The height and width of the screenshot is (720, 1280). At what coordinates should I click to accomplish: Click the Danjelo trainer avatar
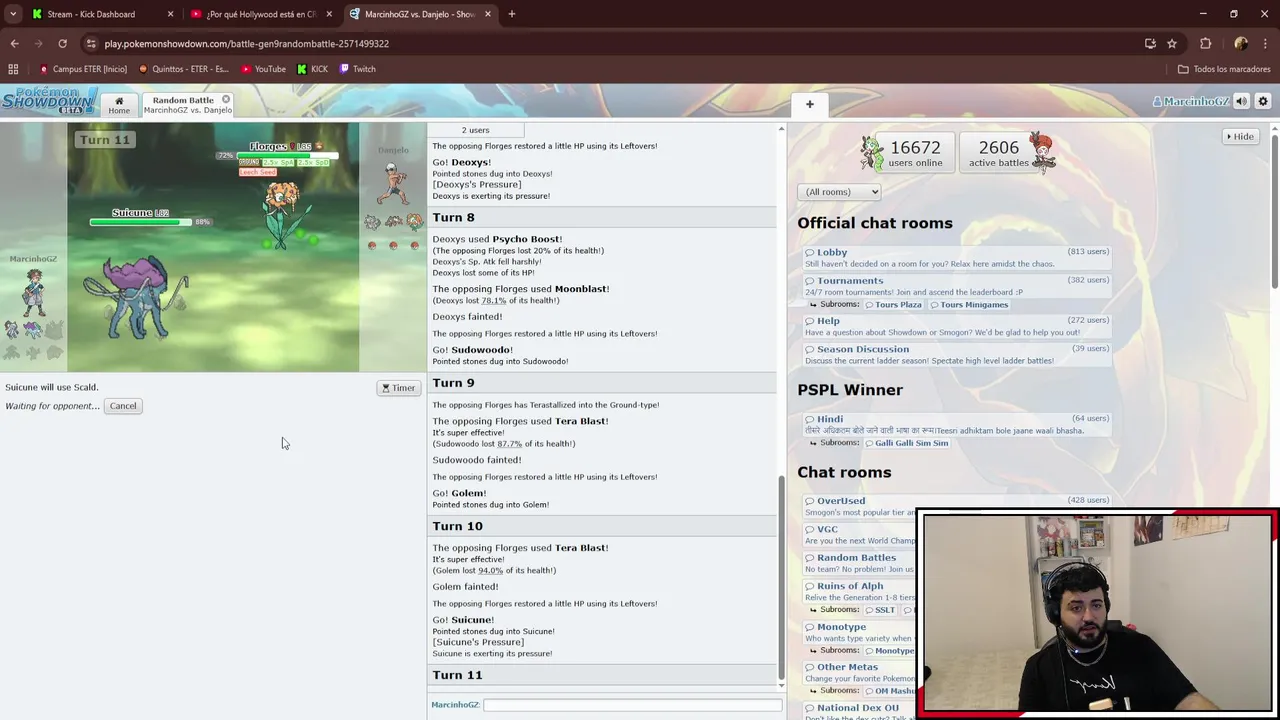(x=393, y=182)
